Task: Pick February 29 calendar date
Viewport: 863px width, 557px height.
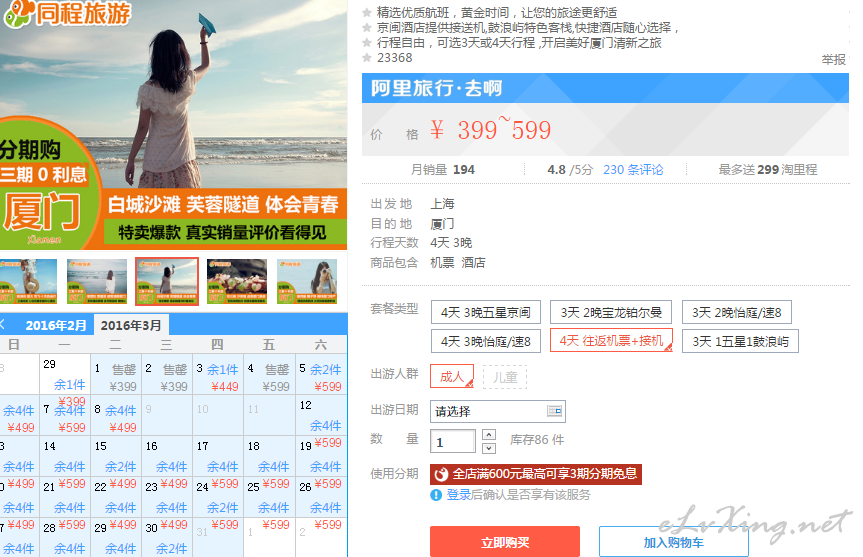Action: coord(64,376)
